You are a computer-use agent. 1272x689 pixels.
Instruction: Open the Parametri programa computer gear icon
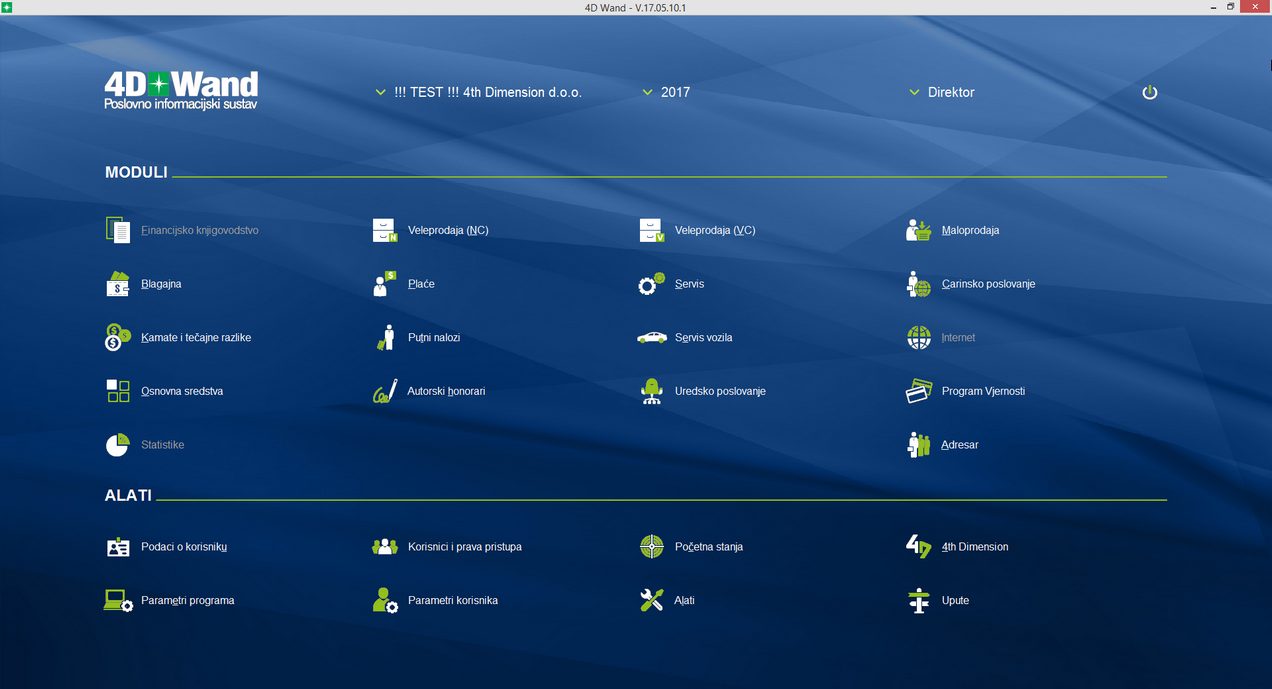[x=118, y=601]
